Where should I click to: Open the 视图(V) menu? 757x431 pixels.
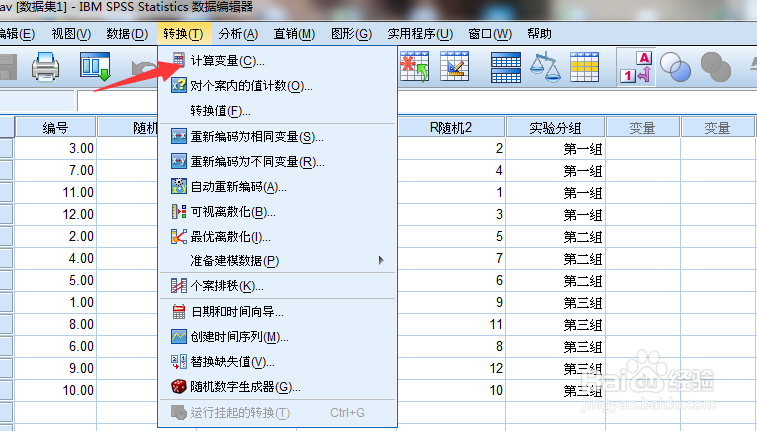click(71, 34)
